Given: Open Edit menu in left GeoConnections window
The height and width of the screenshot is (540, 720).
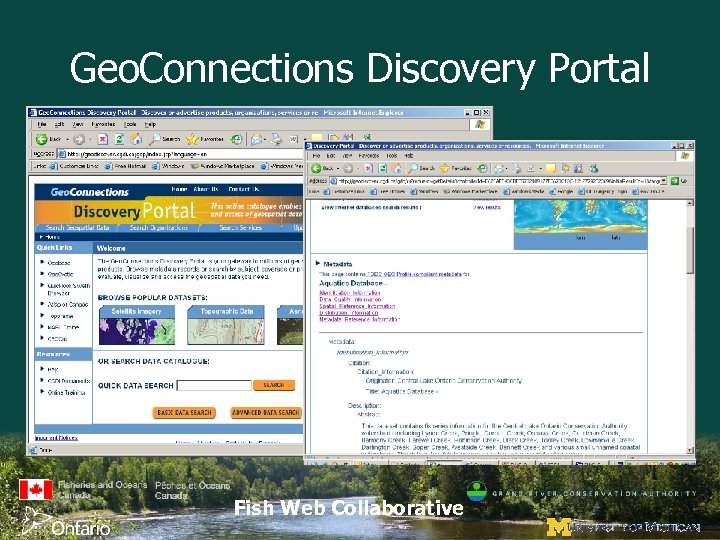Looking at the screenshot, I should [x=59, y=124].
